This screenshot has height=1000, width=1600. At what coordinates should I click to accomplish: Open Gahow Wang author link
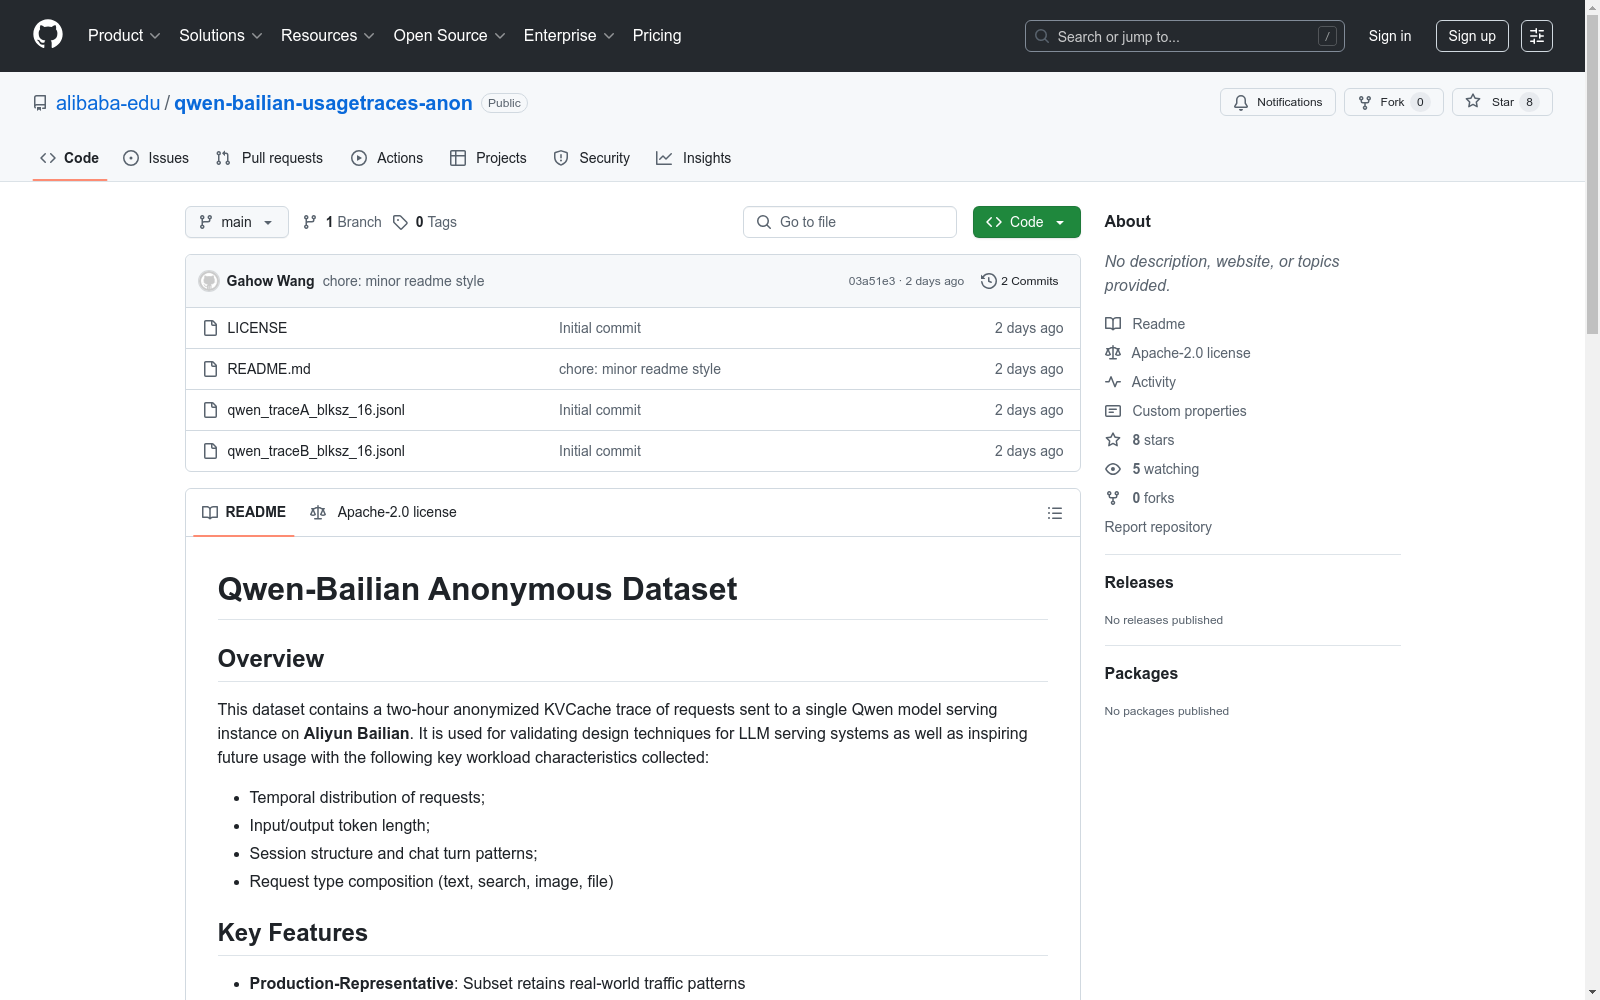point(270,281)
